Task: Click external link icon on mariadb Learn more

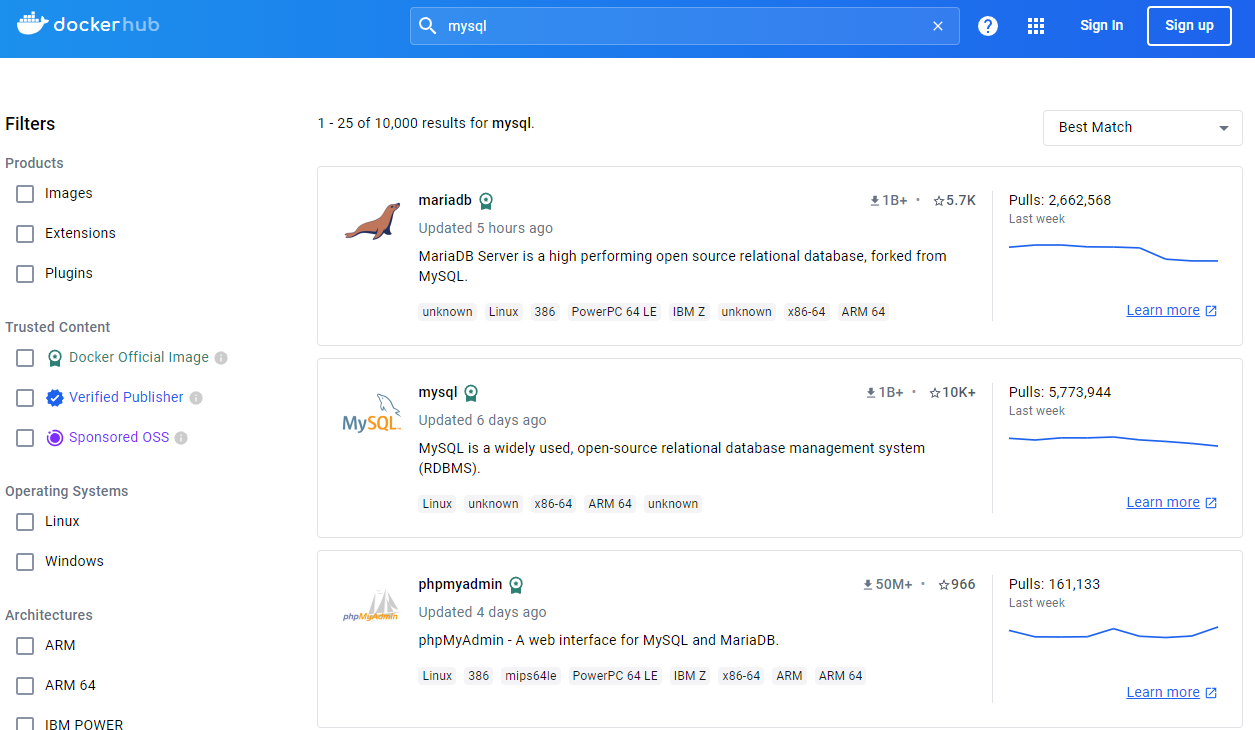Action: [x=1211, y=311]
